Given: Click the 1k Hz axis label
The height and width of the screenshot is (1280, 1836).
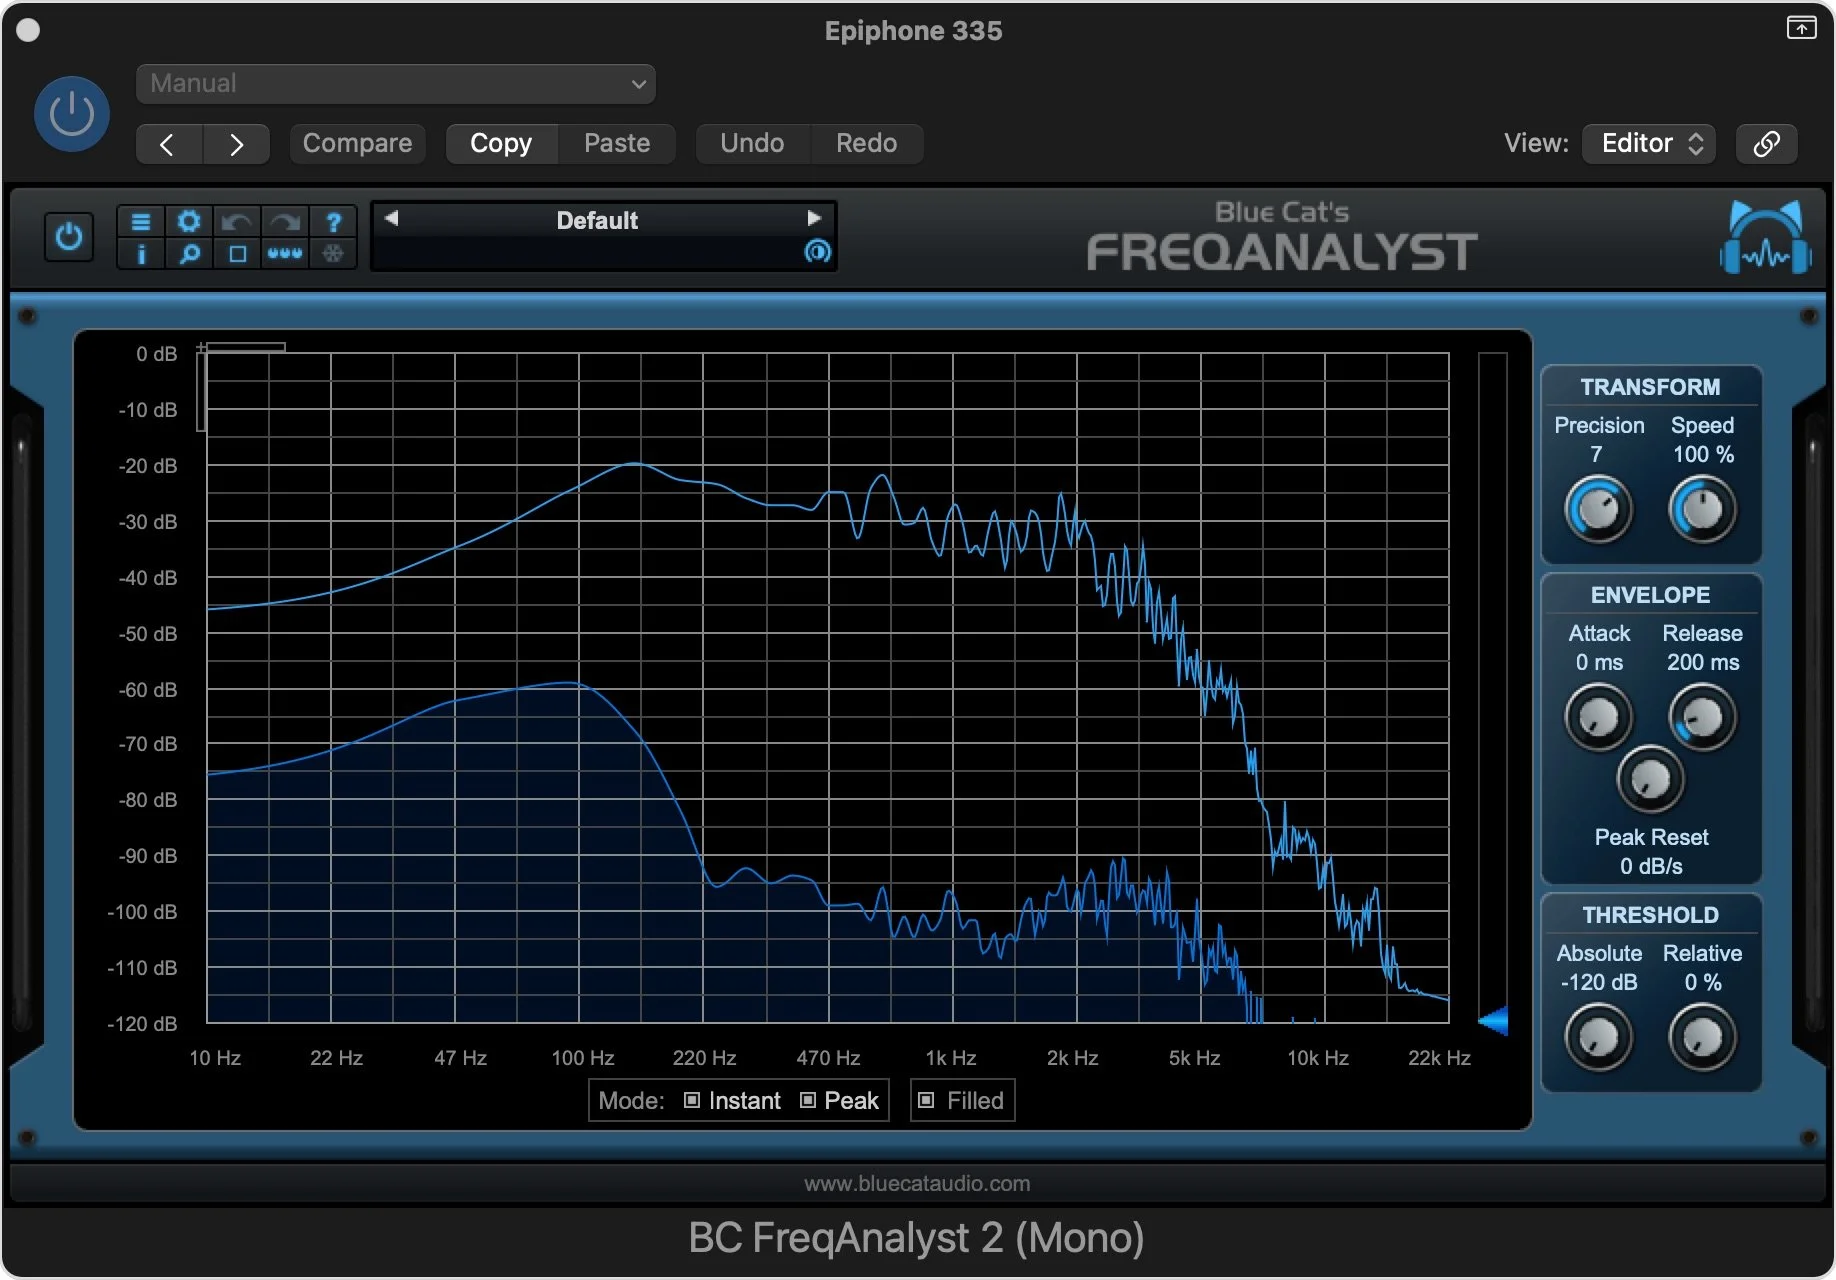Looking at the screenshot, I should [x=950, y=1058].
